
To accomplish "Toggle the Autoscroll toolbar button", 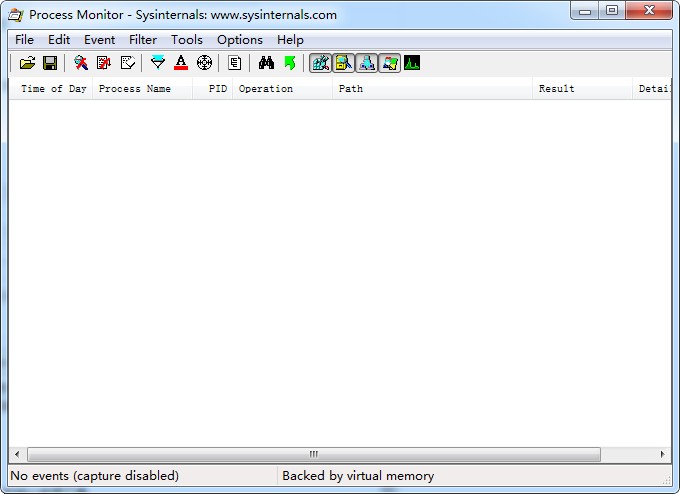I will pos(104,63).
